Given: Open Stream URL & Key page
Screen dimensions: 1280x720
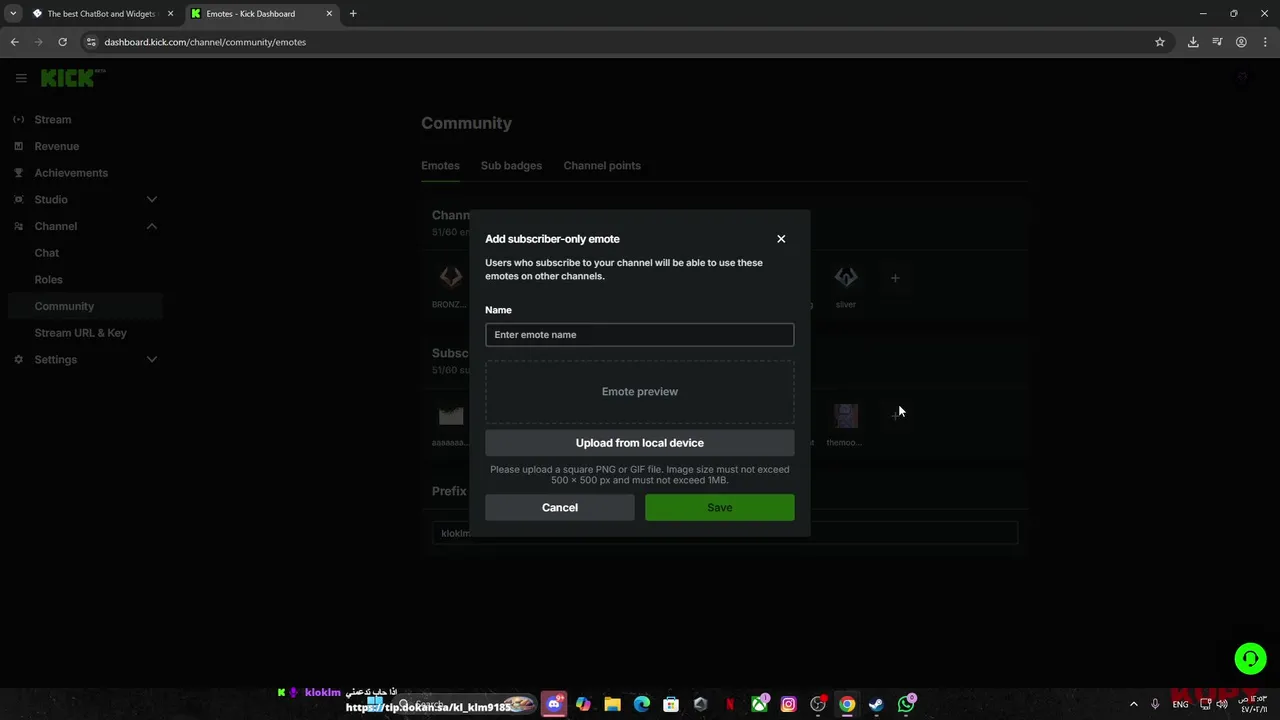Looking at the screenshot, I should (x=81, y=333).
